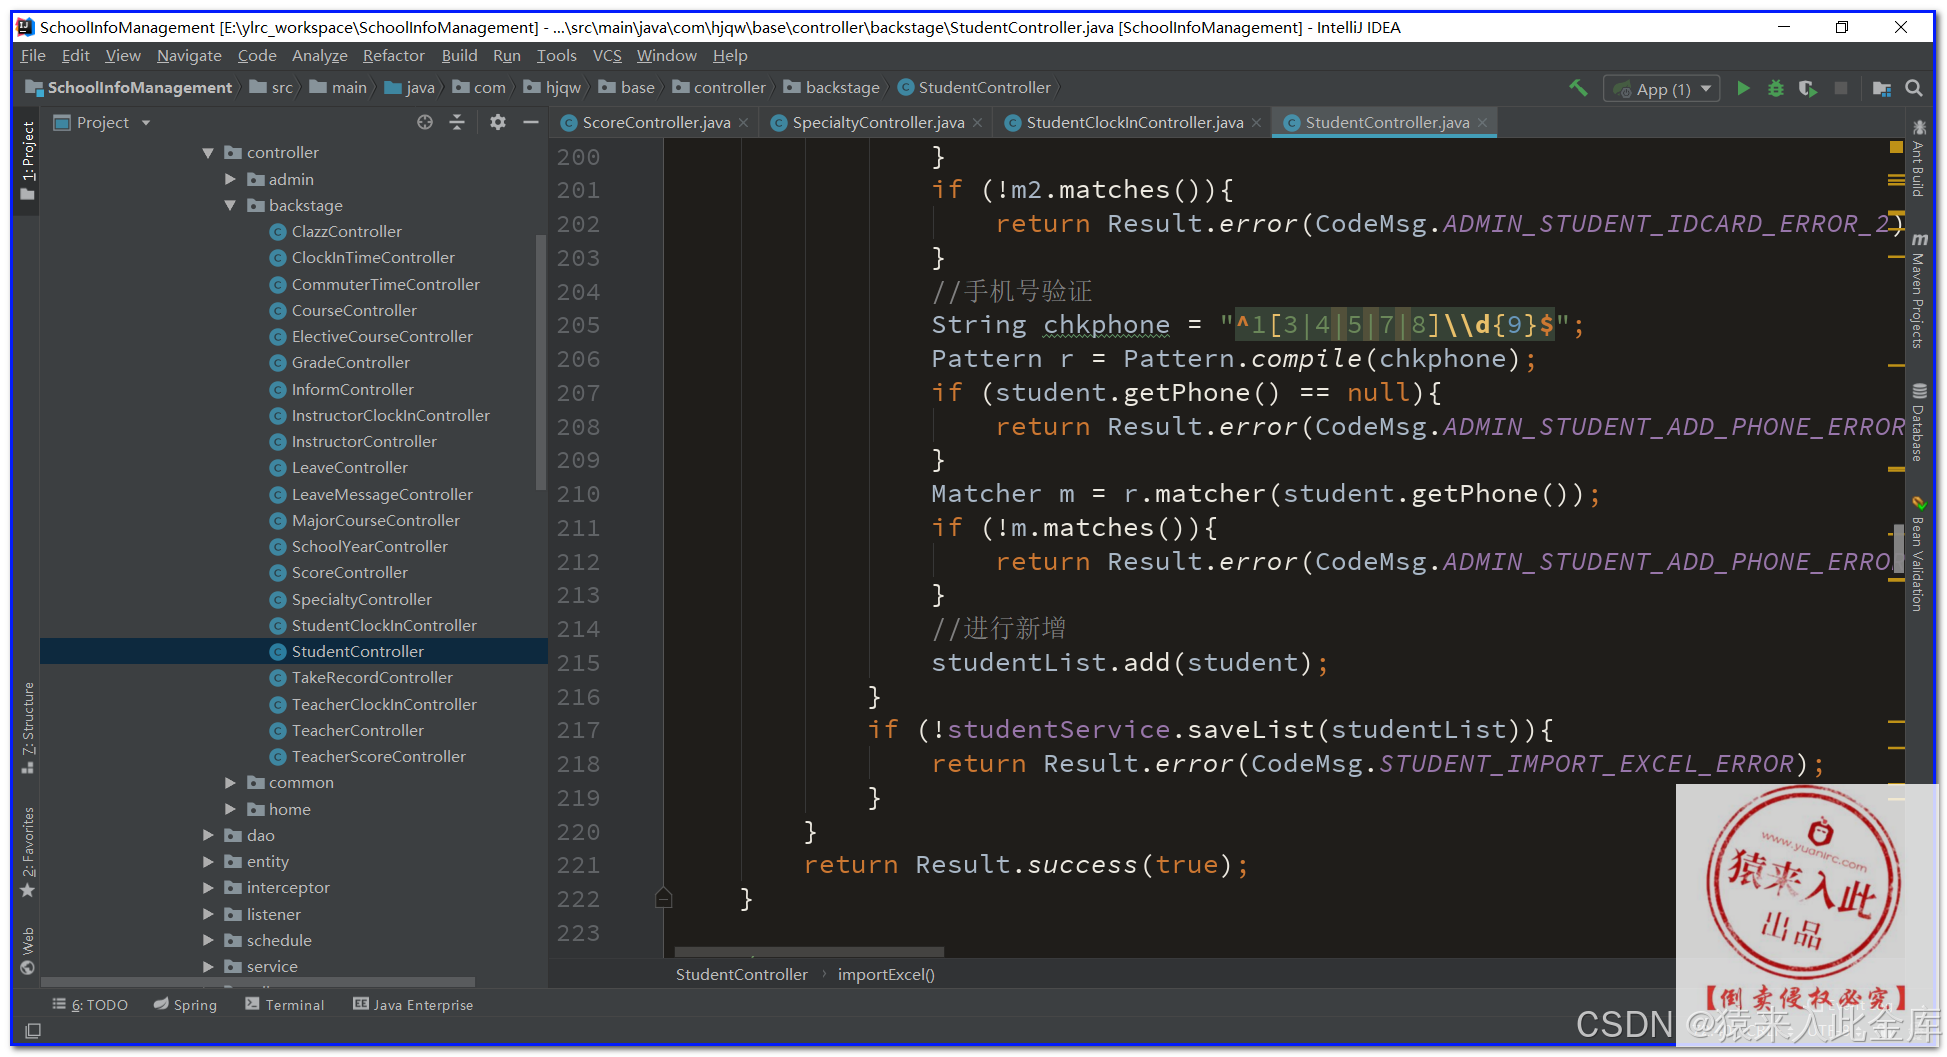Click the fold marker at line 222
This screenshot has height=1057, width=1947.
[663, 898]
